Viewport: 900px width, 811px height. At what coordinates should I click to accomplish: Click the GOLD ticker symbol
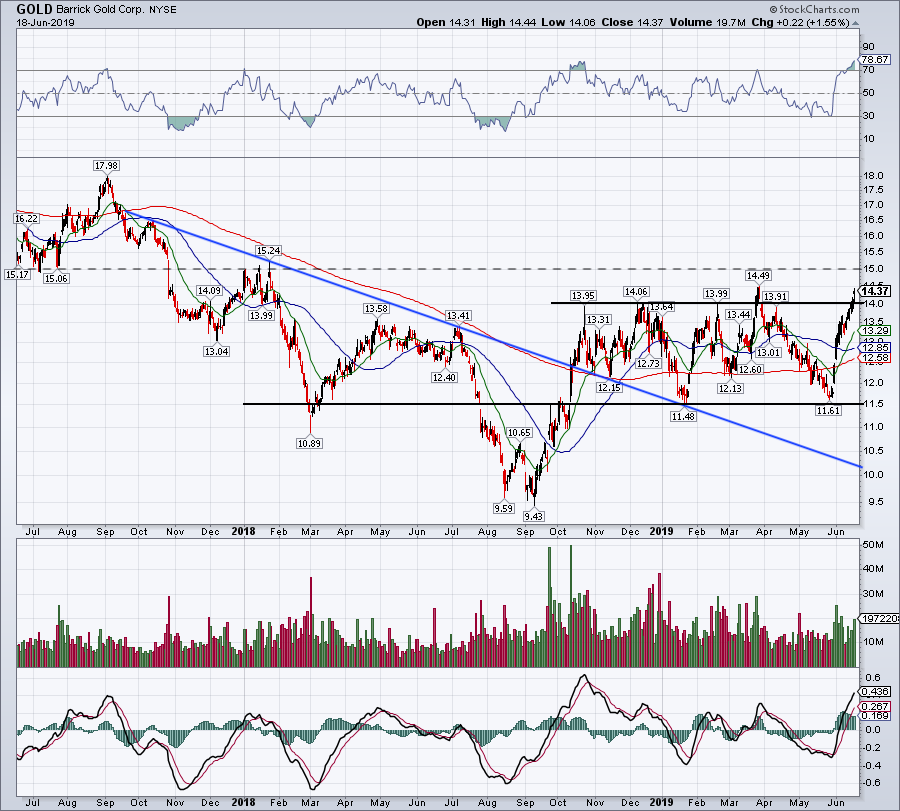click(34, 9)
